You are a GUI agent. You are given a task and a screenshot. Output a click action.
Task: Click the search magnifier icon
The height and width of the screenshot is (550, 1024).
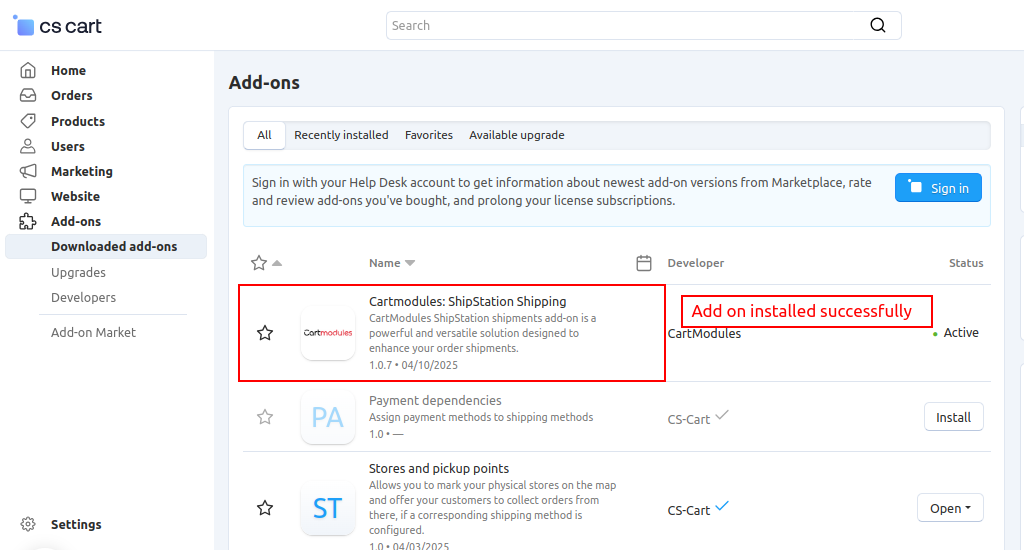(x=878, y=26)
